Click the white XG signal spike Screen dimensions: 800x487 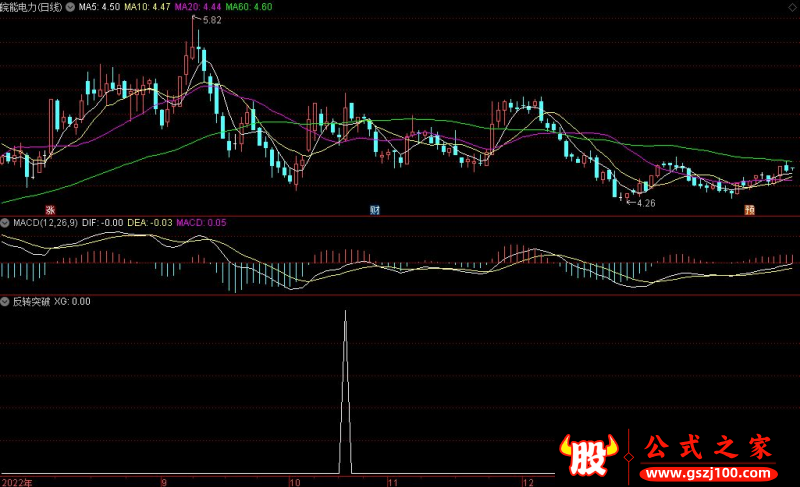click(x=345, y=393)
